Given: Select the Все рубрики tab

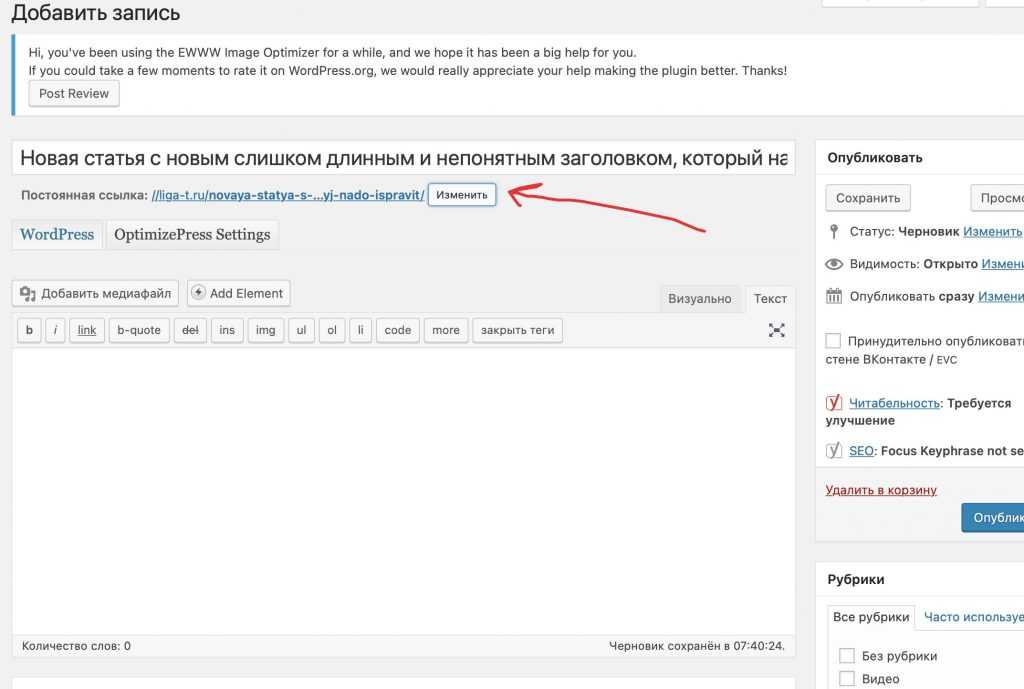Looking at the screenshot, I should click(x=871, y=617).
